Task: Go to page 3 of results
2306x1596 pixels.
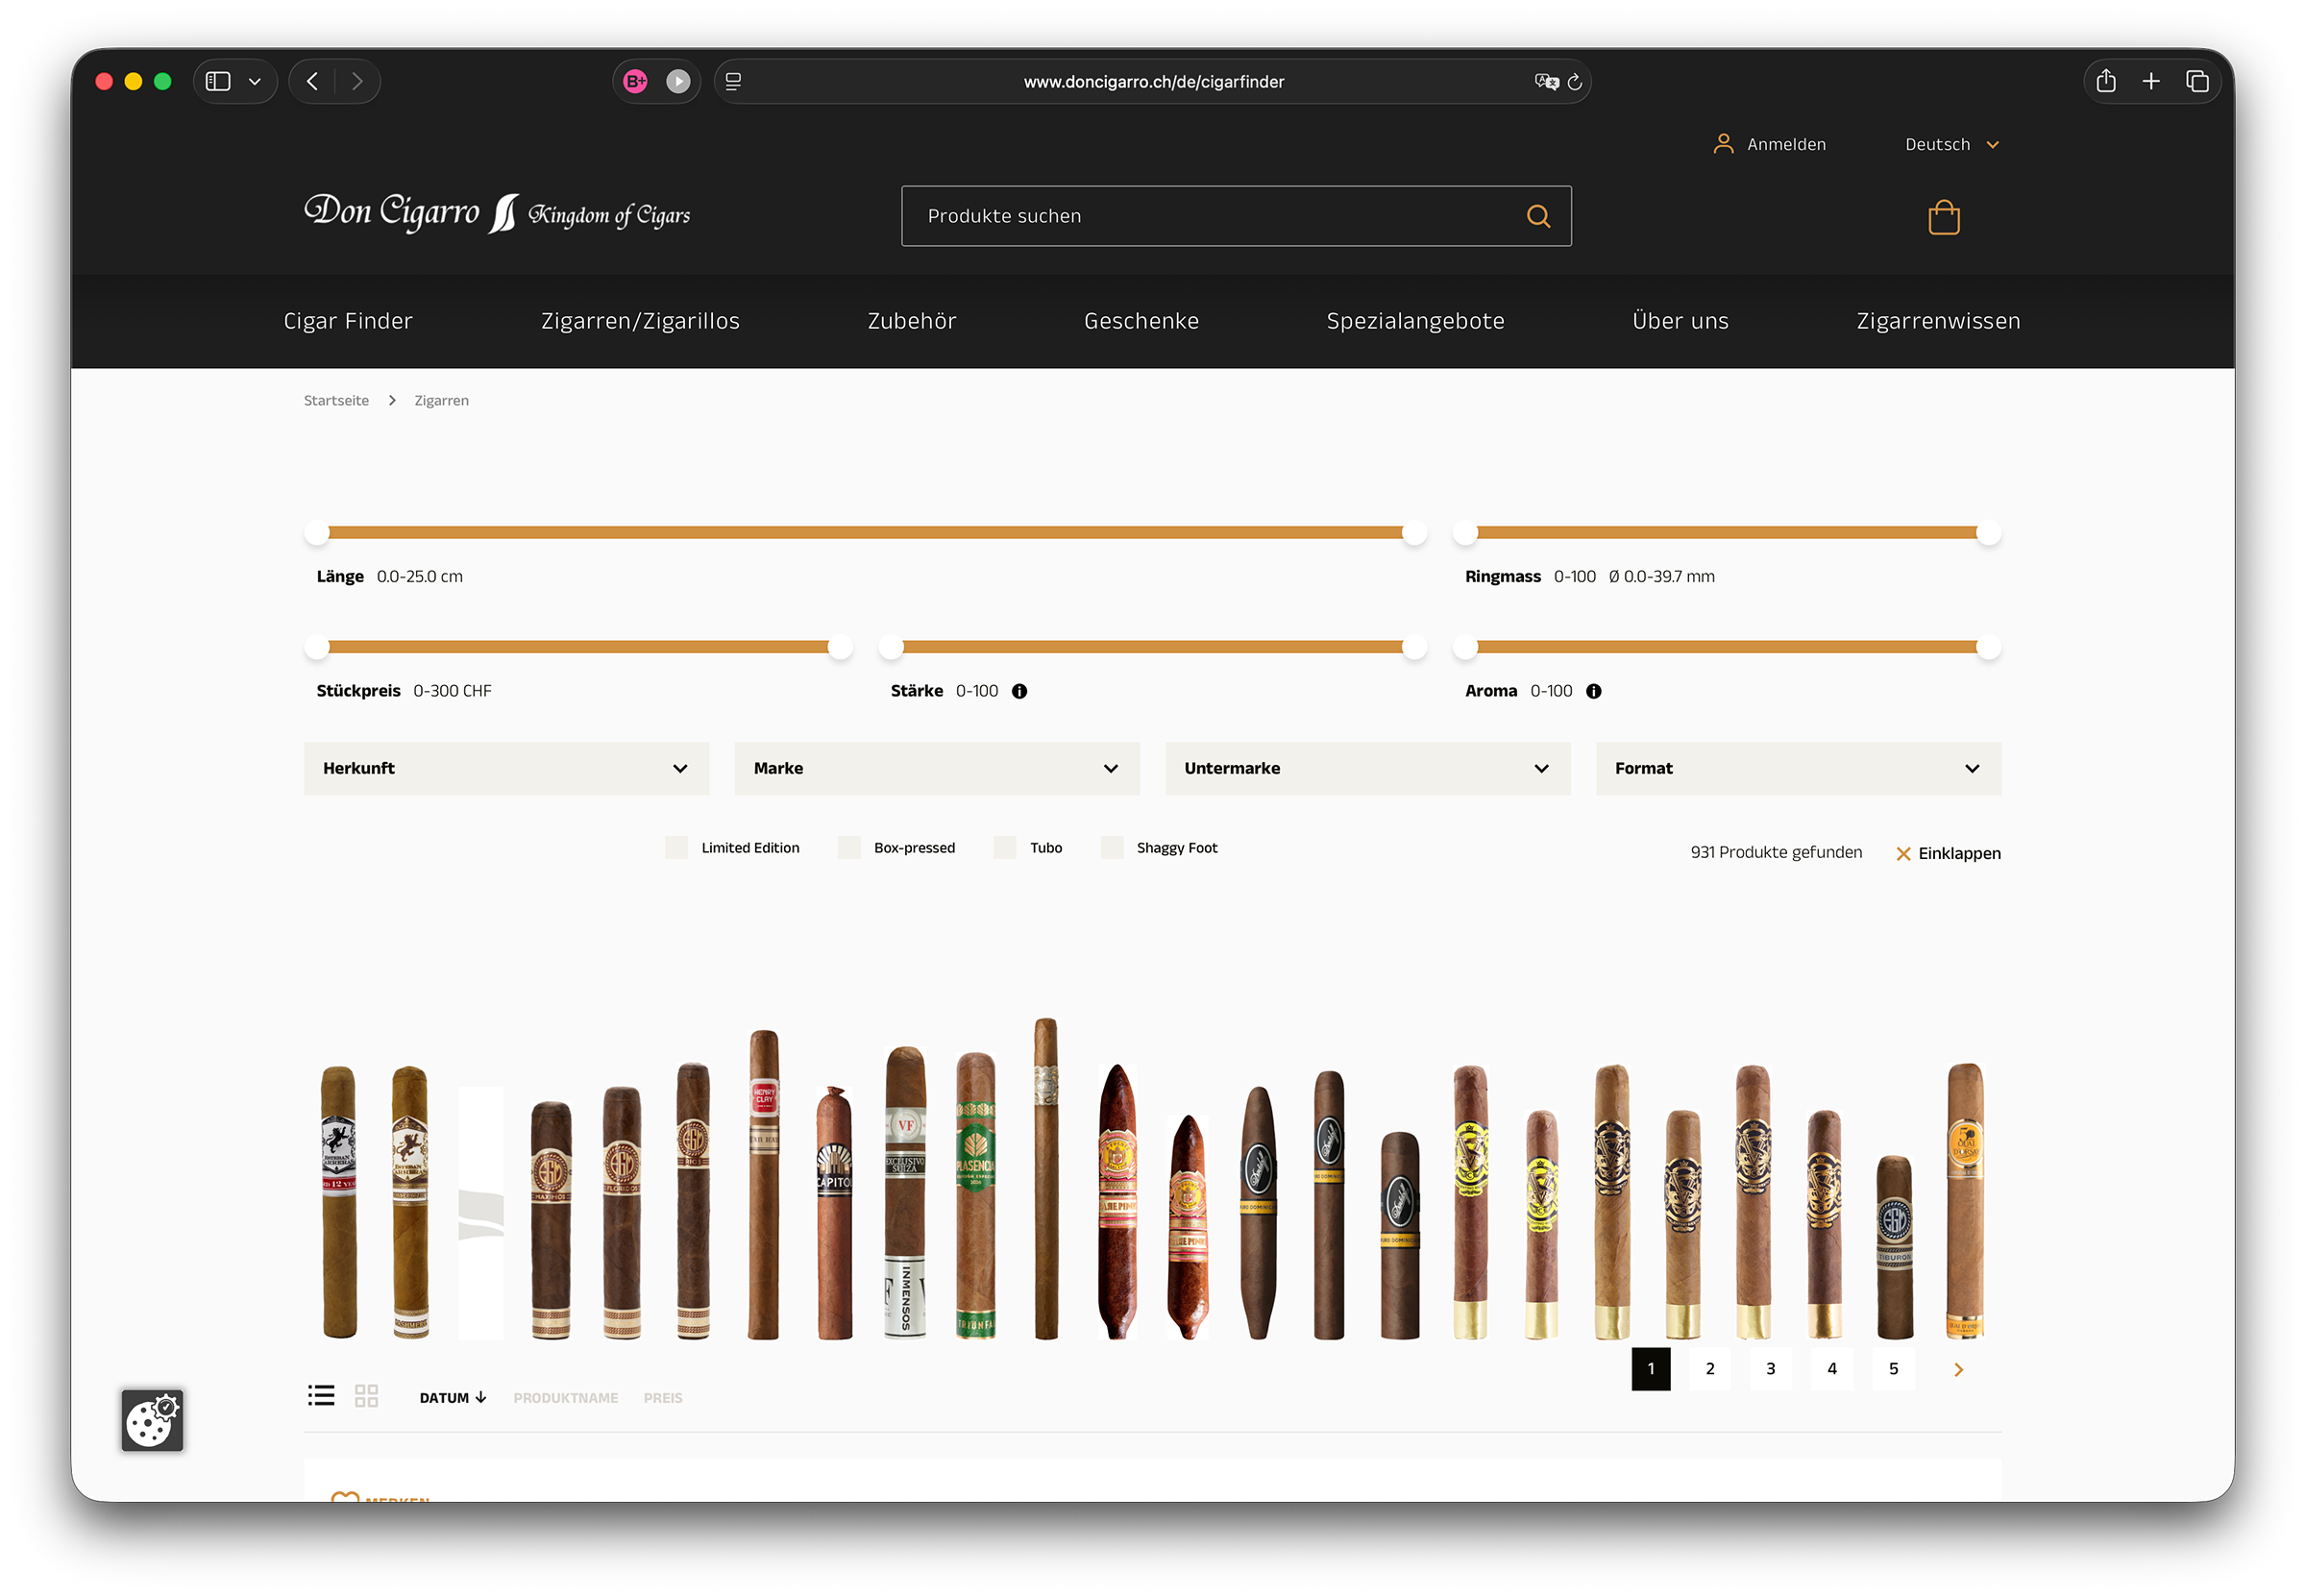Action: pos(1771,1369)
